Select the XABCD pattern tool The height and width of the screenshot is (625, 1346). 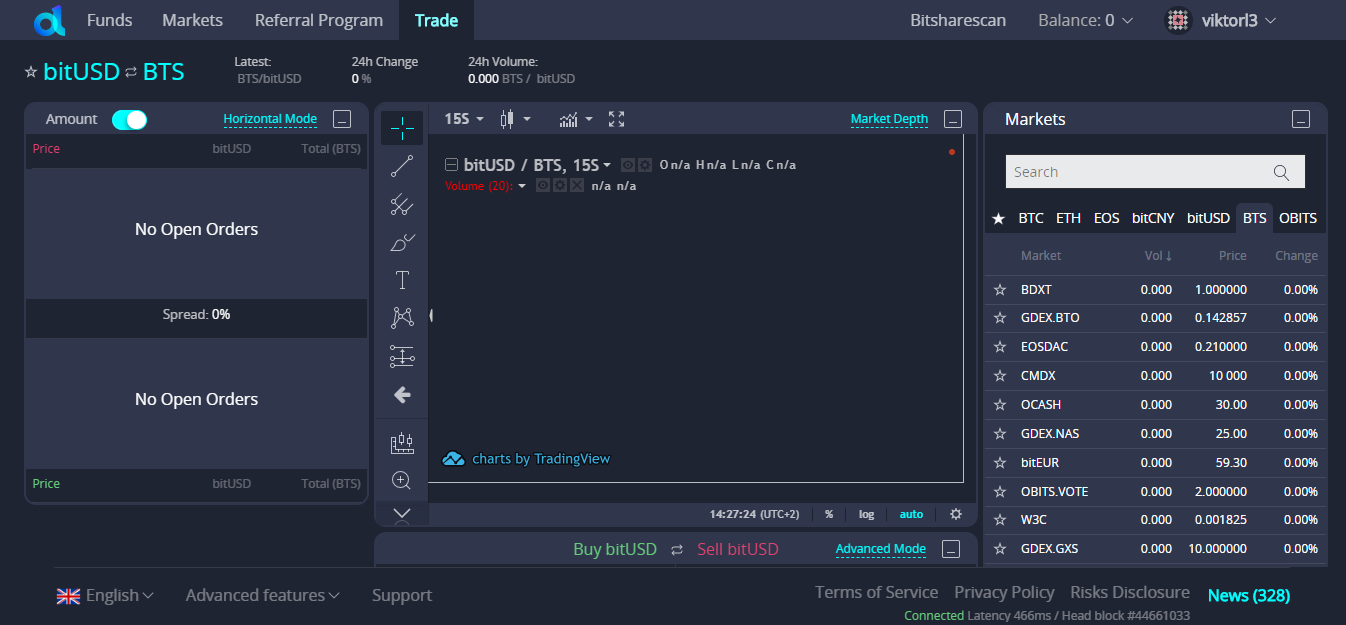coord(402,318)
